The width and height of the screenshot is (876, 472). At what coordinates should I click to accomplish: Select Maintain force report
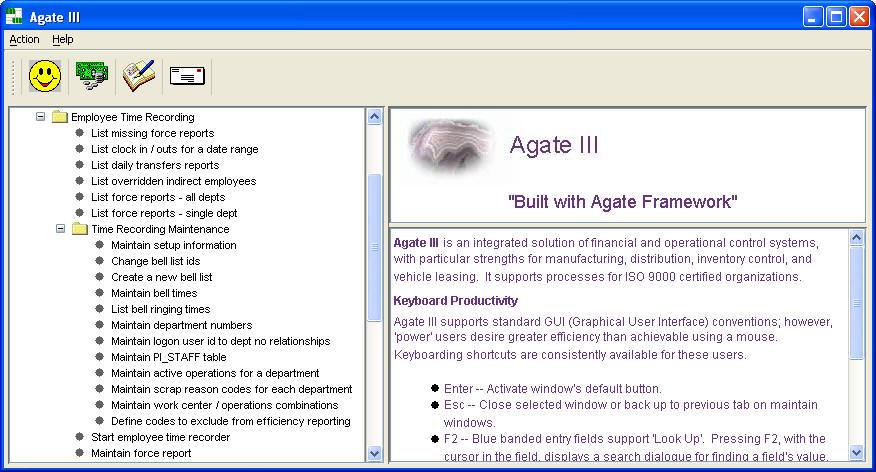click(x=141, y=454)
